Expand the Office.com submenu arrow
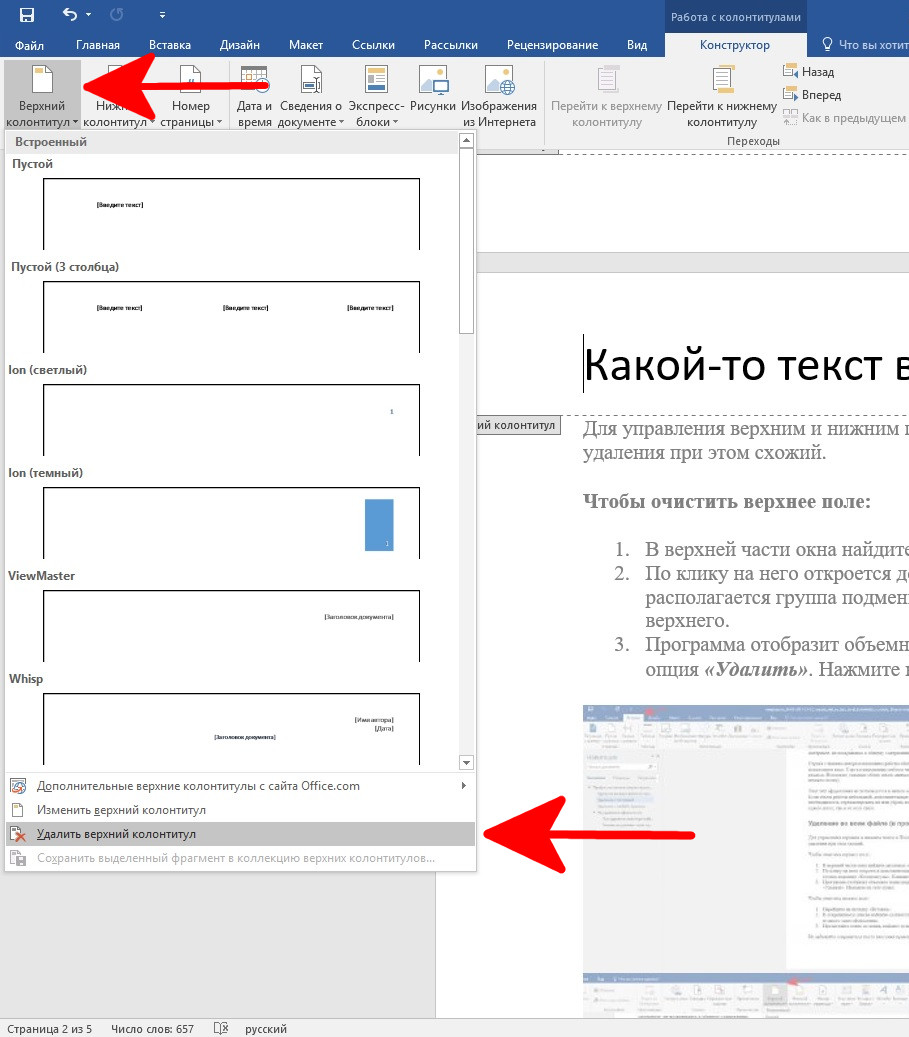The height and width of the screenshot is (1037, 909). click(x=464, y=786)
